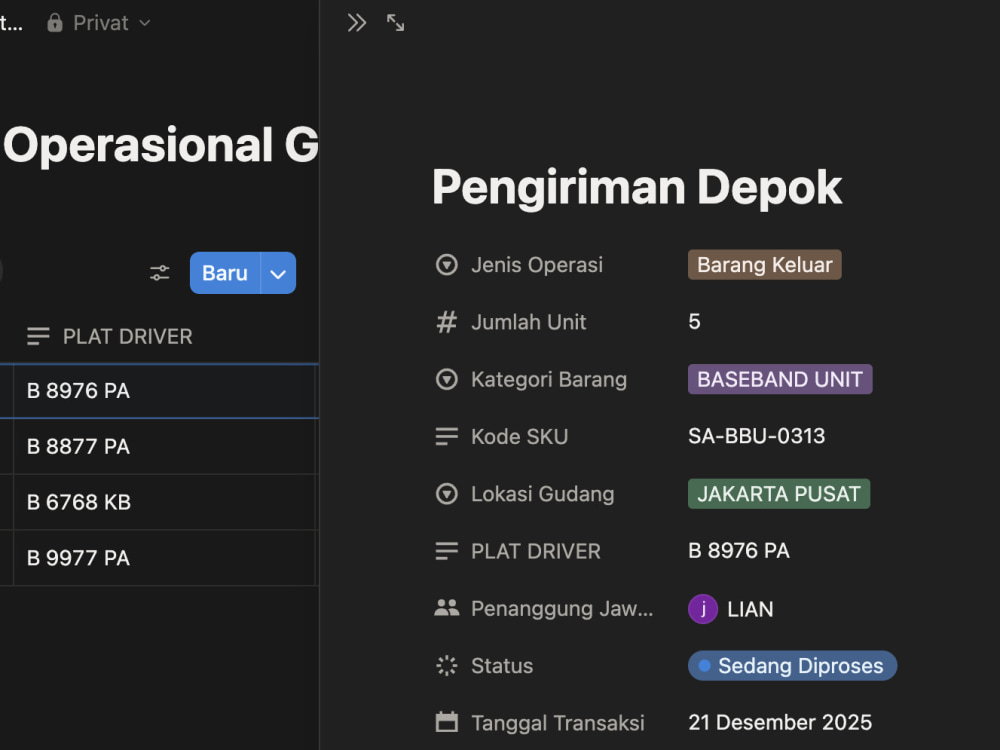1000x750 pixels.
Task: Open the Jenis Operasi property label
Action: 536,265
